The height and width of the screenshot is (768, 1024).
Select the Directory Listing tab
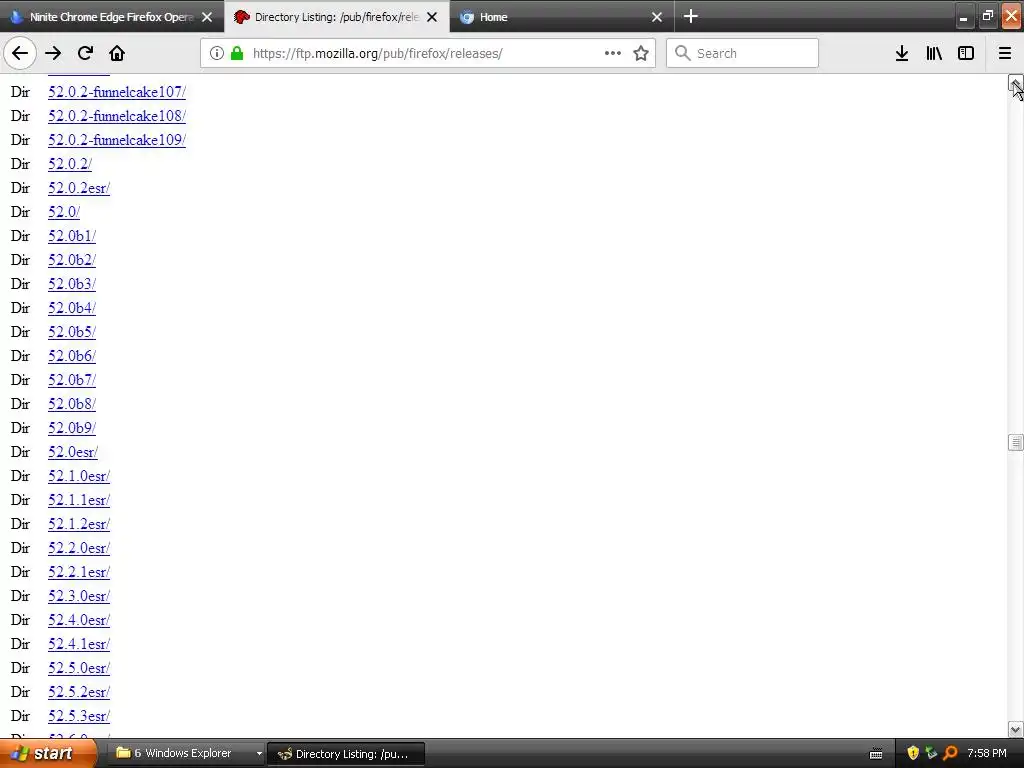[336, 17]
